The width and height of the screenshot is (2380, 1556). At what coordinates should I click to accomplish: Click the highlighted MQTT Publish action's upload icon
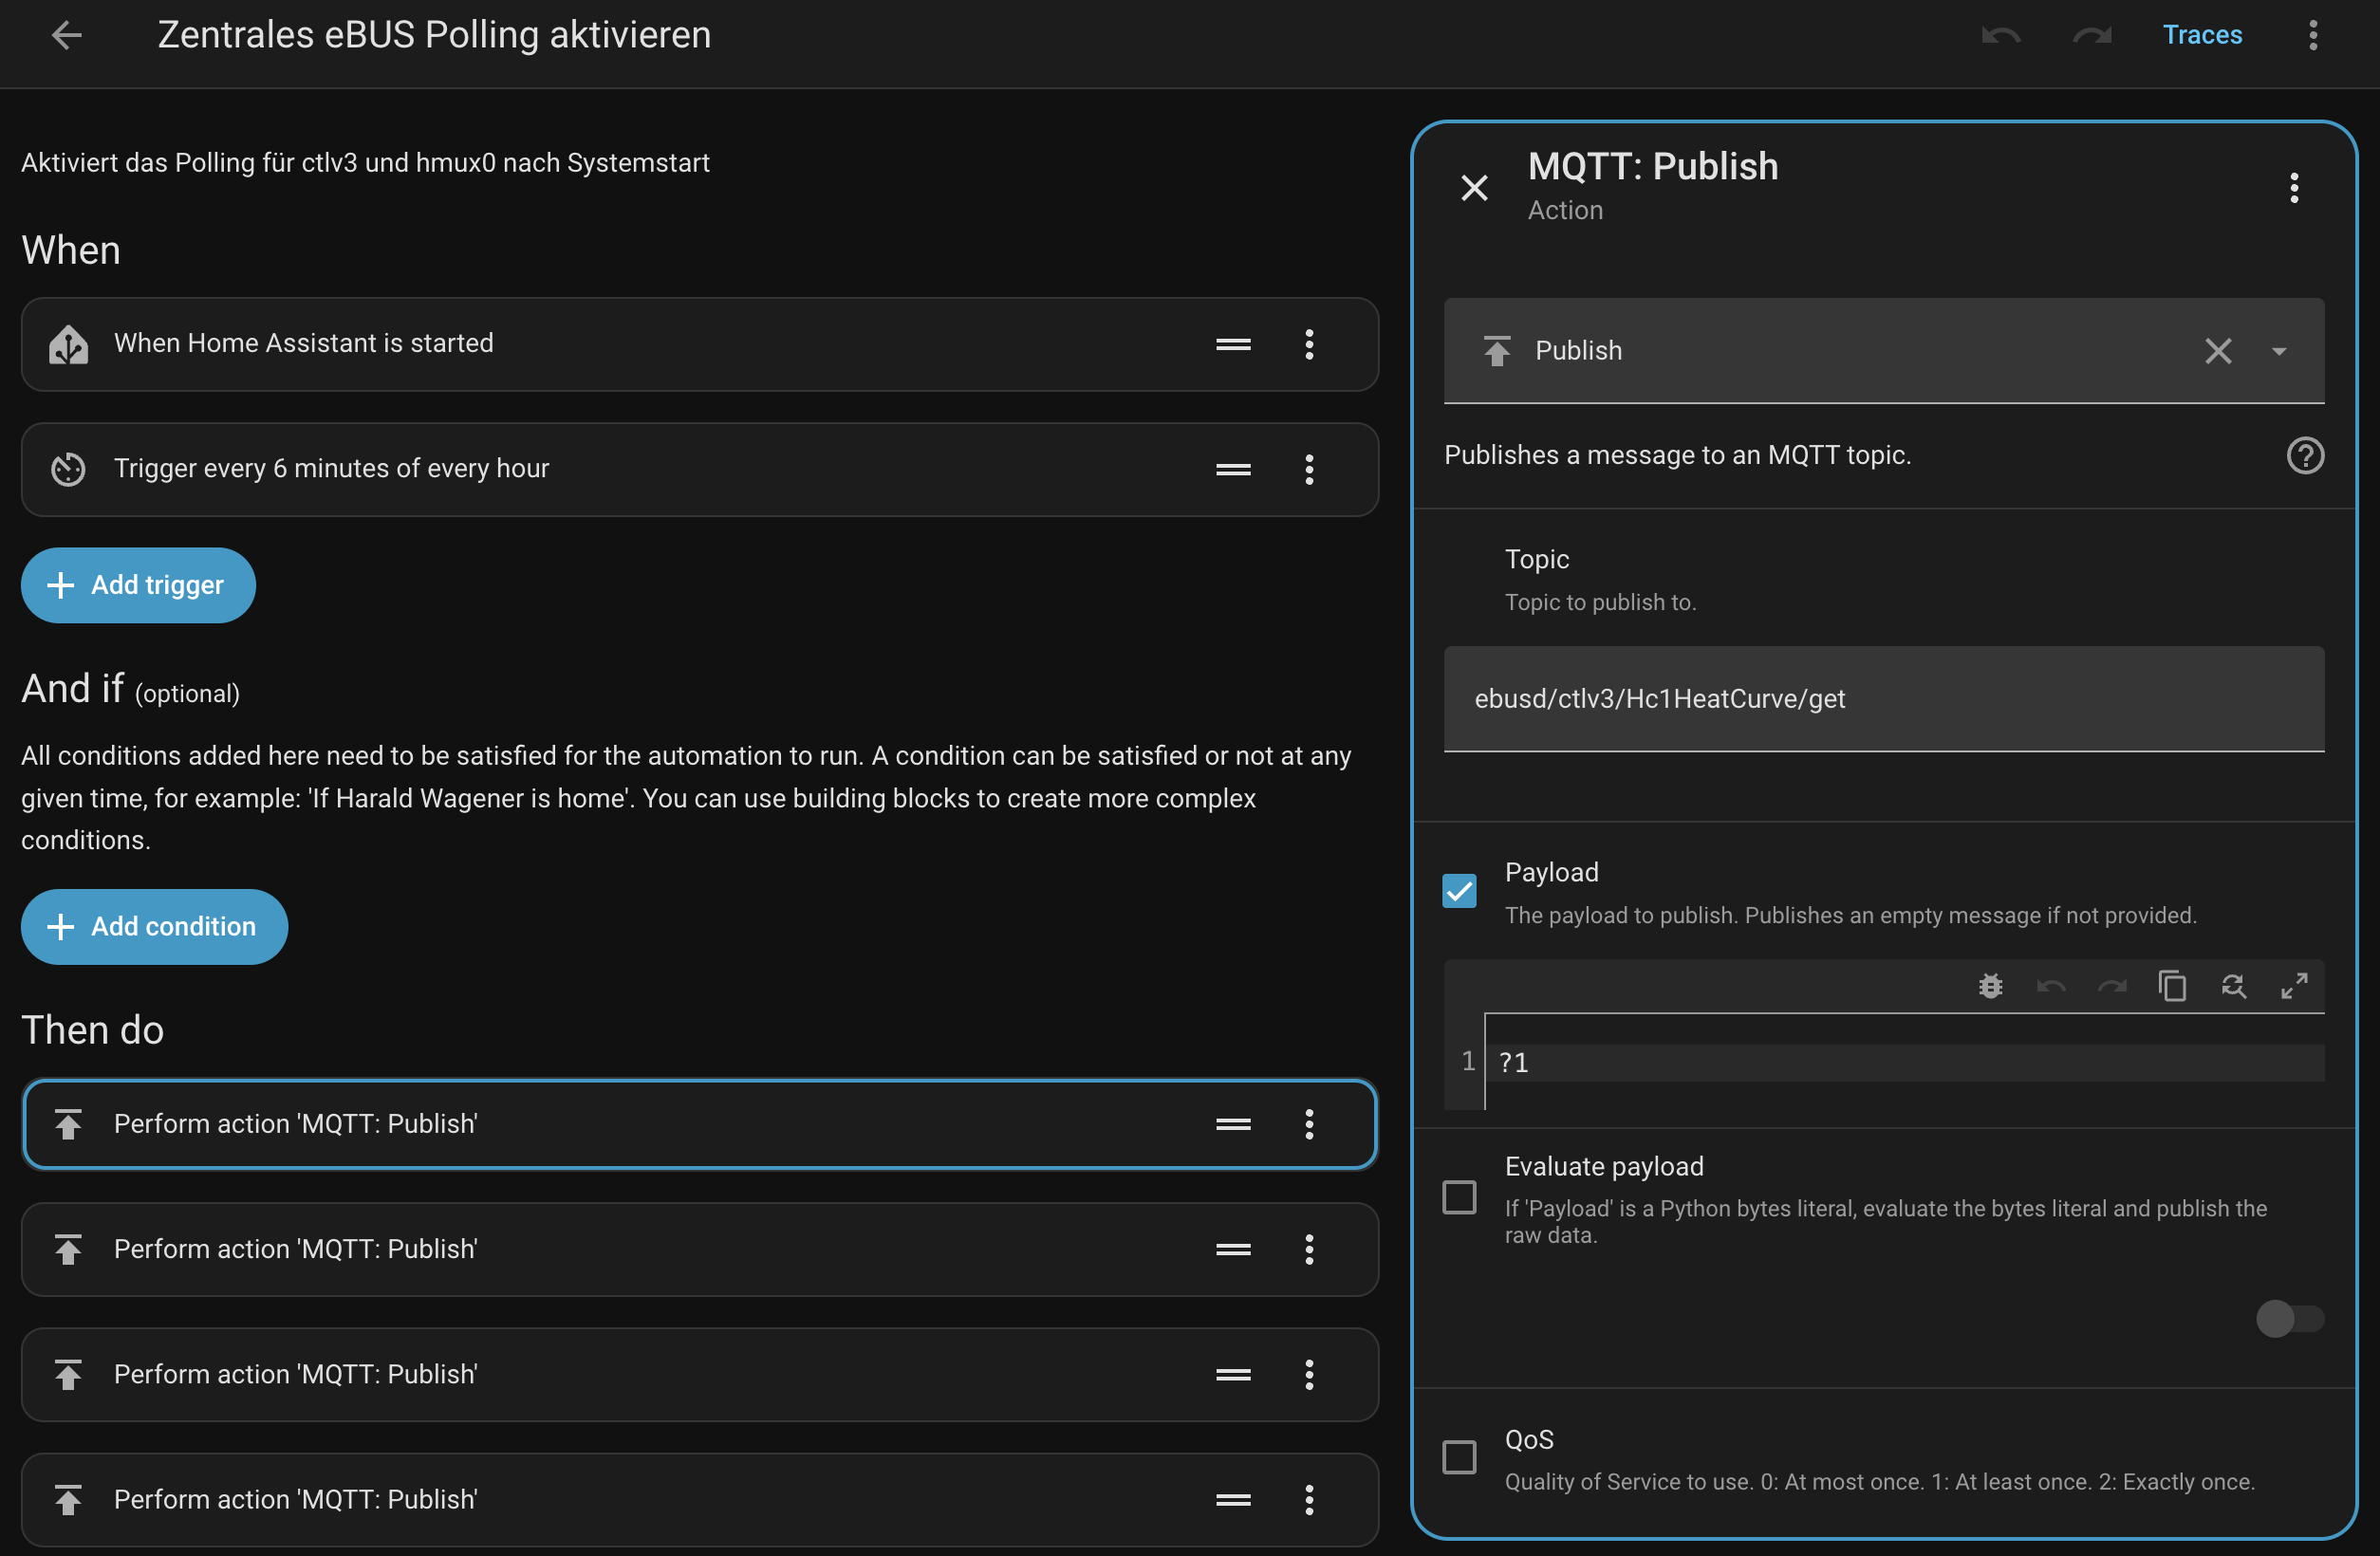pos(68,1124)
